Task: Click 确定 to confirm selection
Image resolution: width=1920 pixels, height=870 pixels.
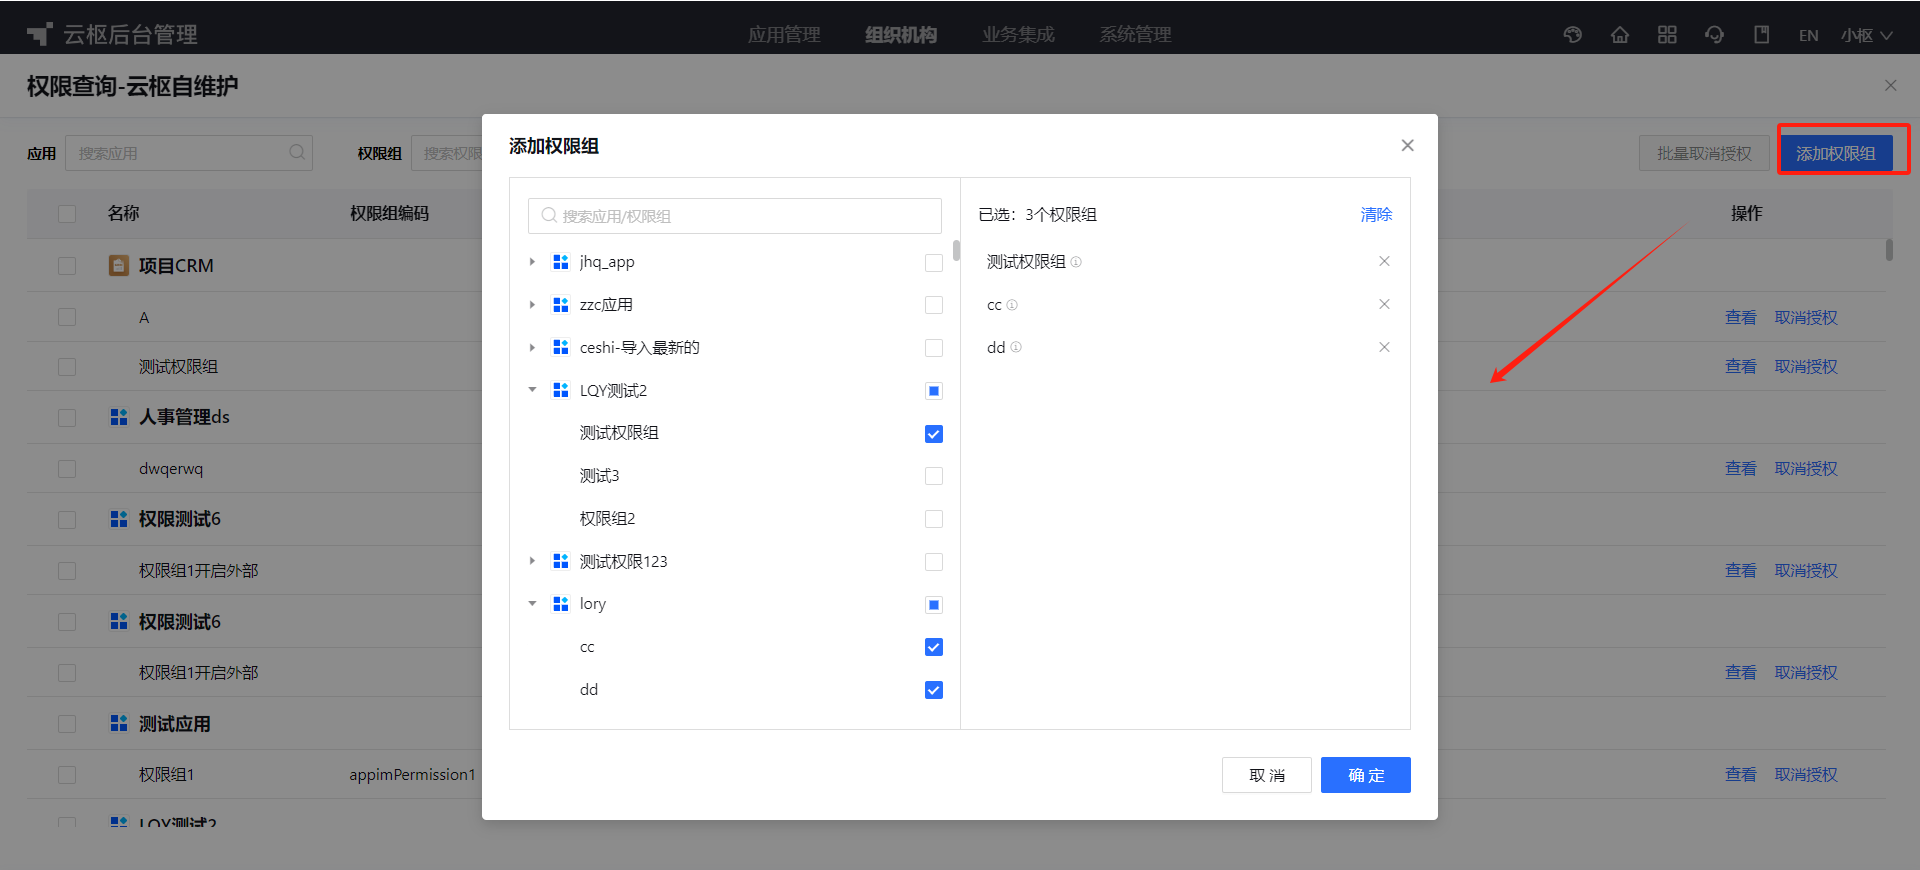Action: click(x=1366, y=775)
